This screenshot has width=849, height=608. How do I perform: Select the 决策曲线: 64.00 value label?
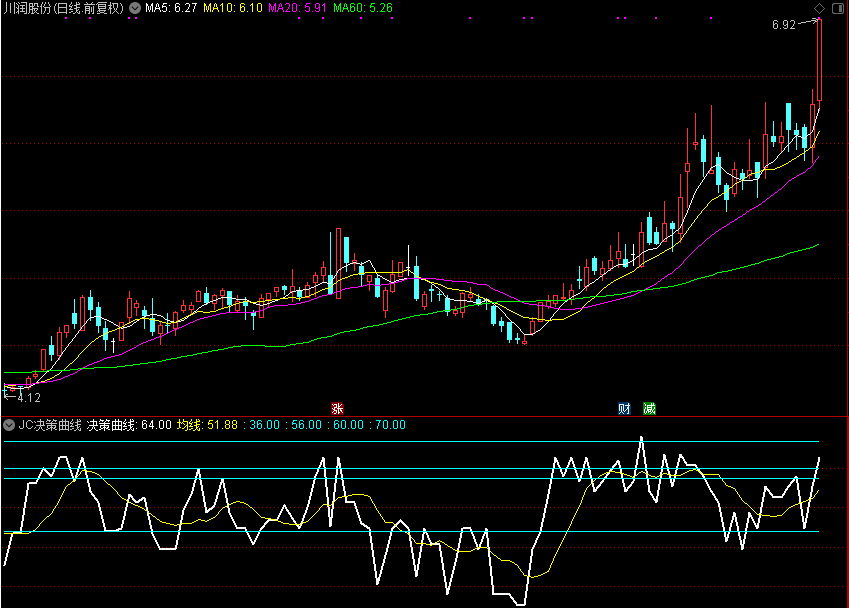(x=129, y=425)
